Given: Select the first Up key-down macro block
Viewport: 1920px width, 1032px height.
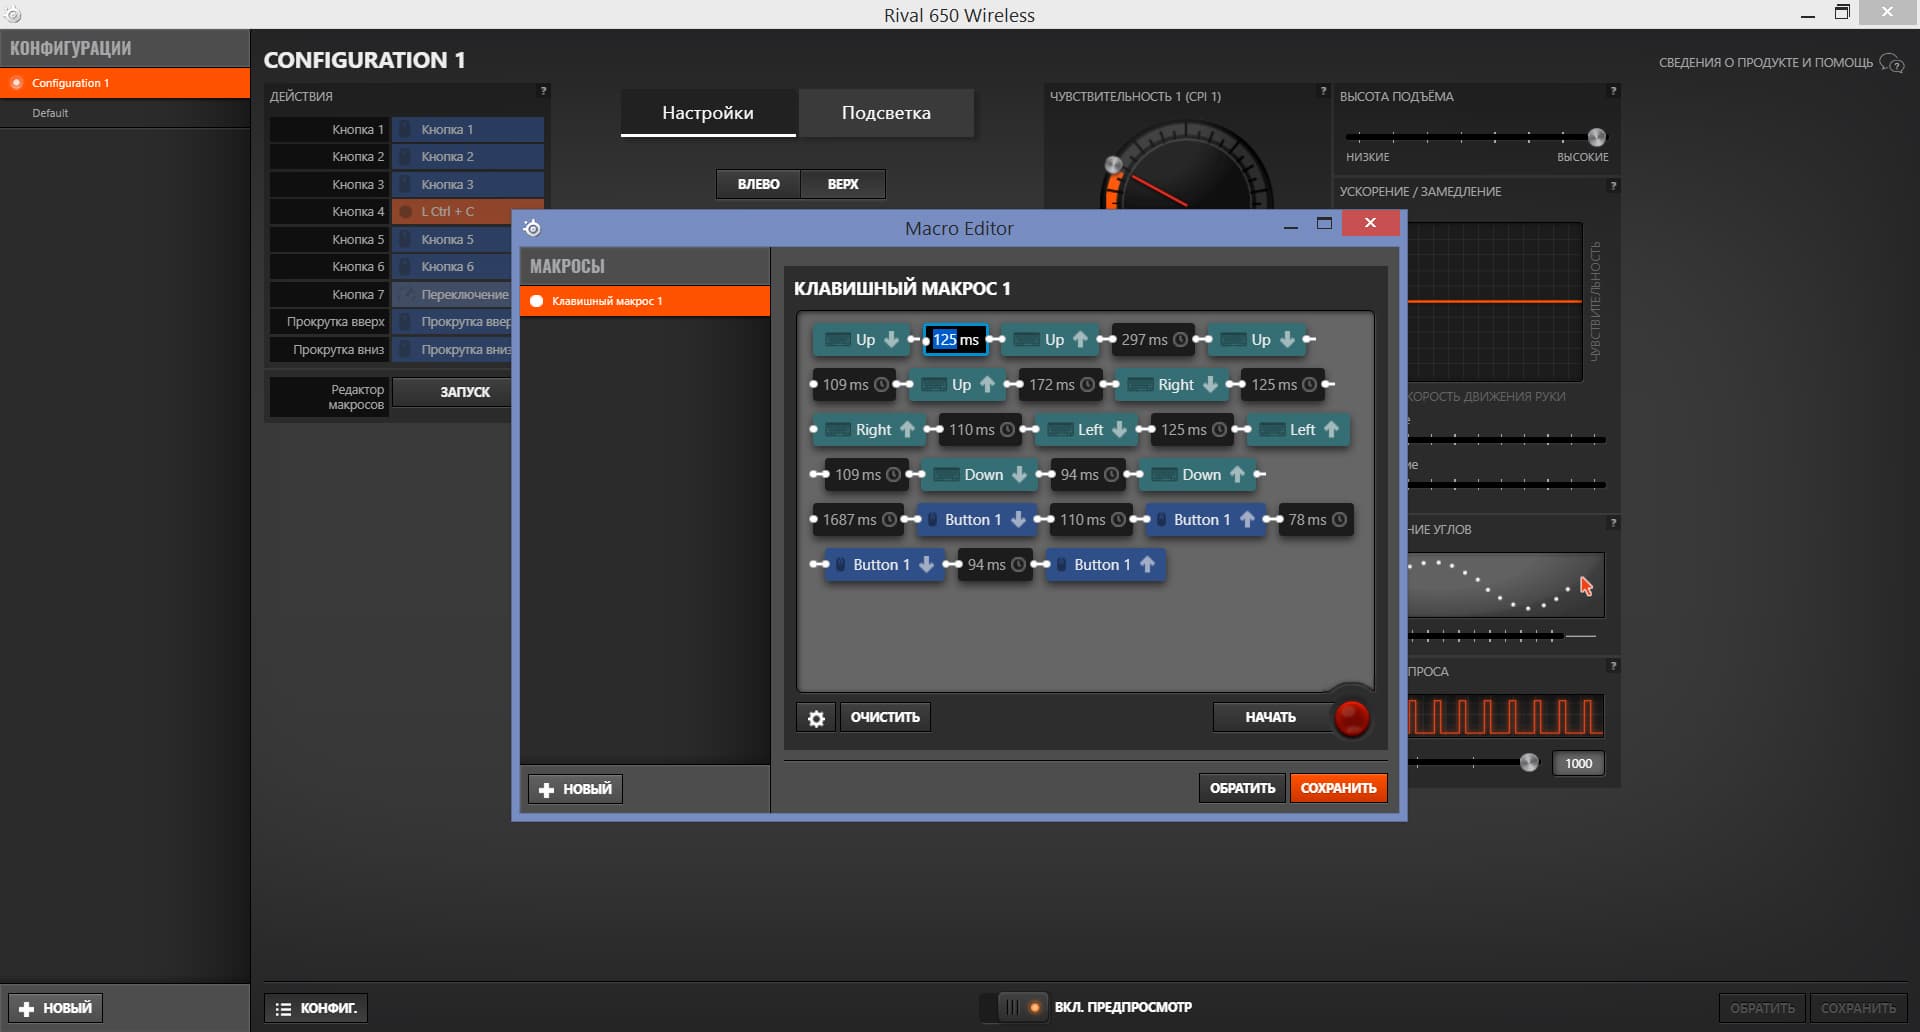Looking at the screenshot, I should tap(862, 340).
